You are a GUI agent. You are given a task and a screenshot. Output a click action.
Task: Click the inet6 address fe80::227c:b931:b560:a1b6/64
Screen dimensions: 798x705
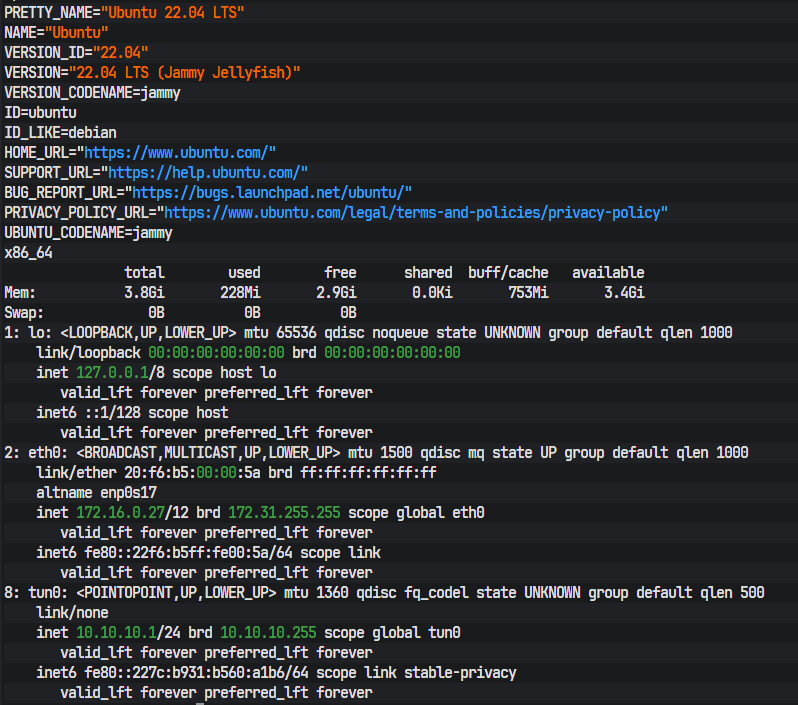click(196, 673)
